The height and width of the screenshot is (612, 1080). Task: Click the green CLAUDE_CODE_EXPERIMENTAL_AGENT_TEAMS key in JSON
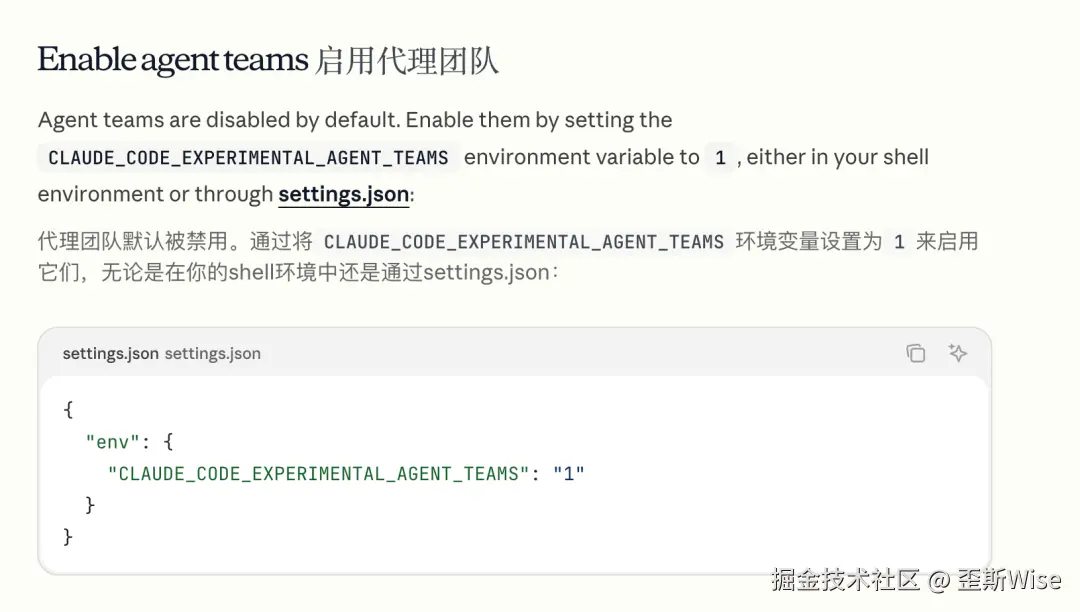click(319, 473)
